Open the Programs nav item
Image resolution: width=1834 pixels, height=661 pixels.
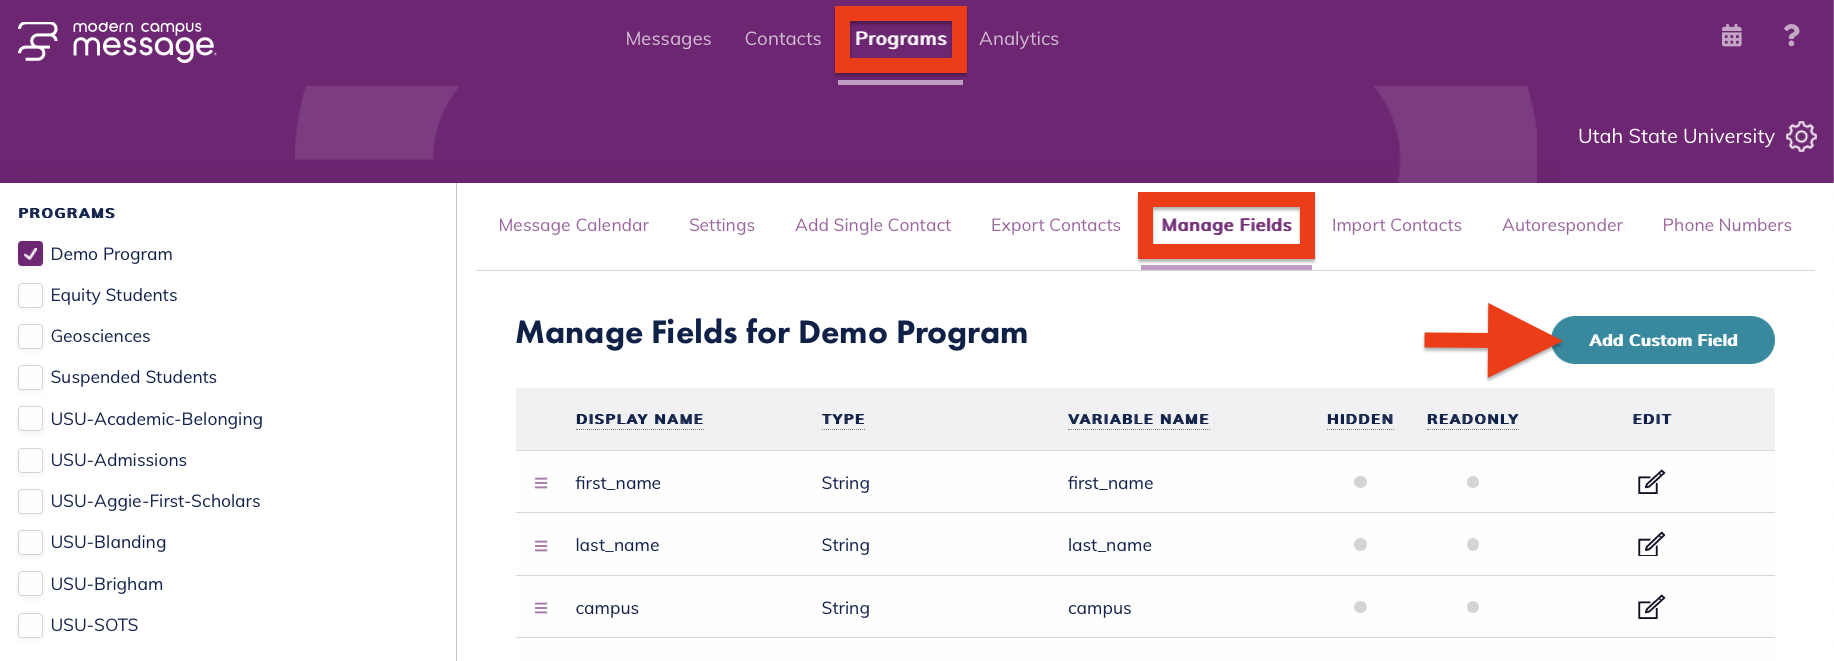[x=901, y=39]
